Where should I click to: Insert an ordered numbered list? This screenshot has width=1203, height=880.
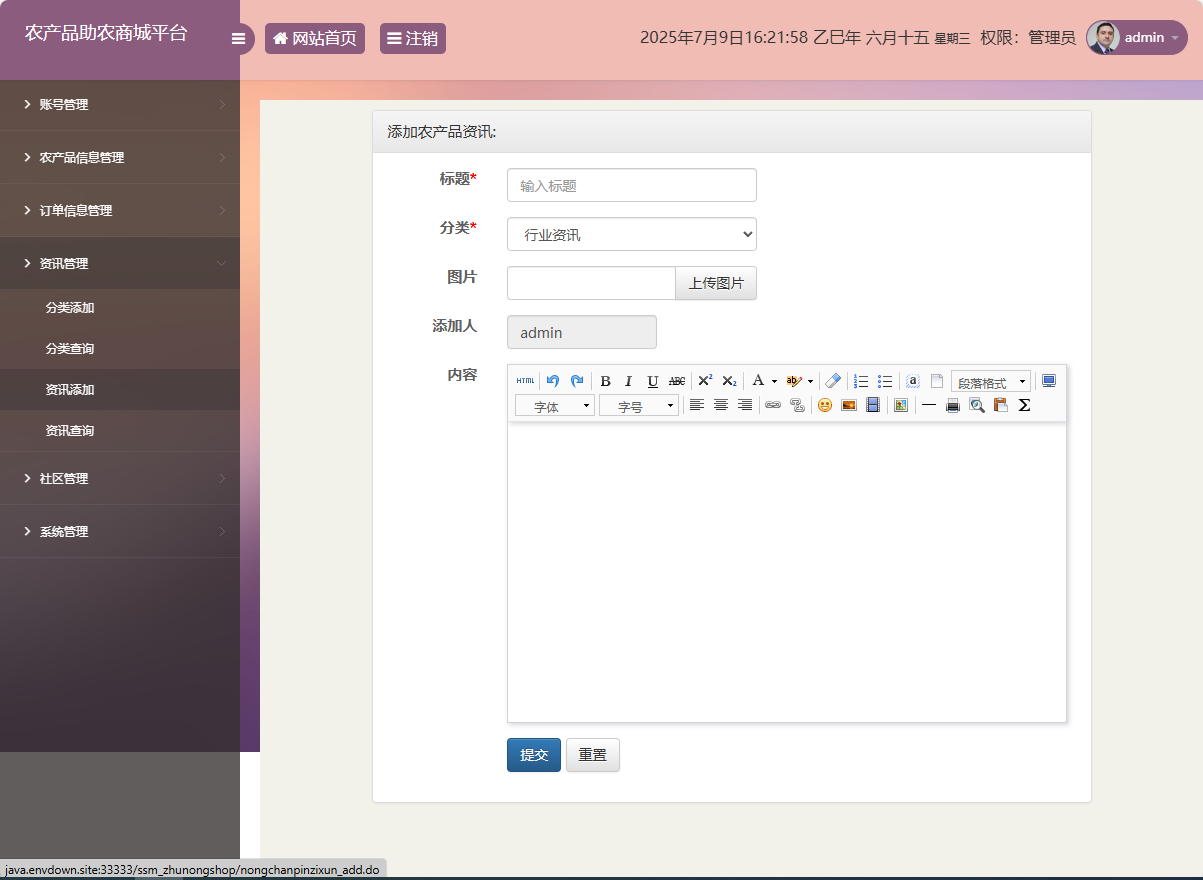point(861,381)
